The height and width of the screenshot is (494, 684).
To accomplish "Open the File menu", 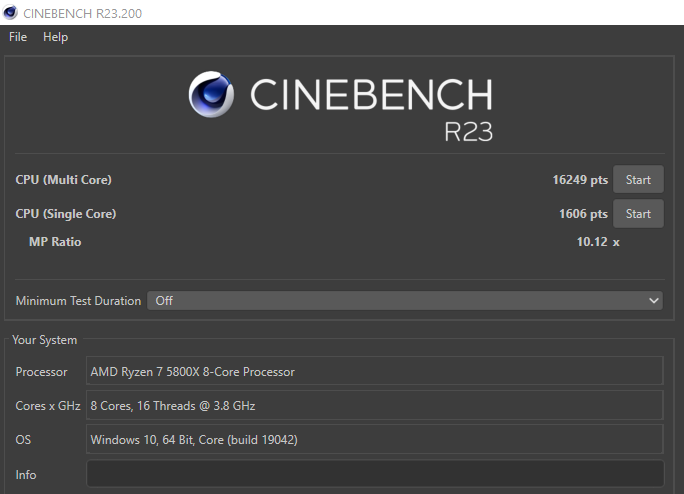I will (x=18, y=37).
